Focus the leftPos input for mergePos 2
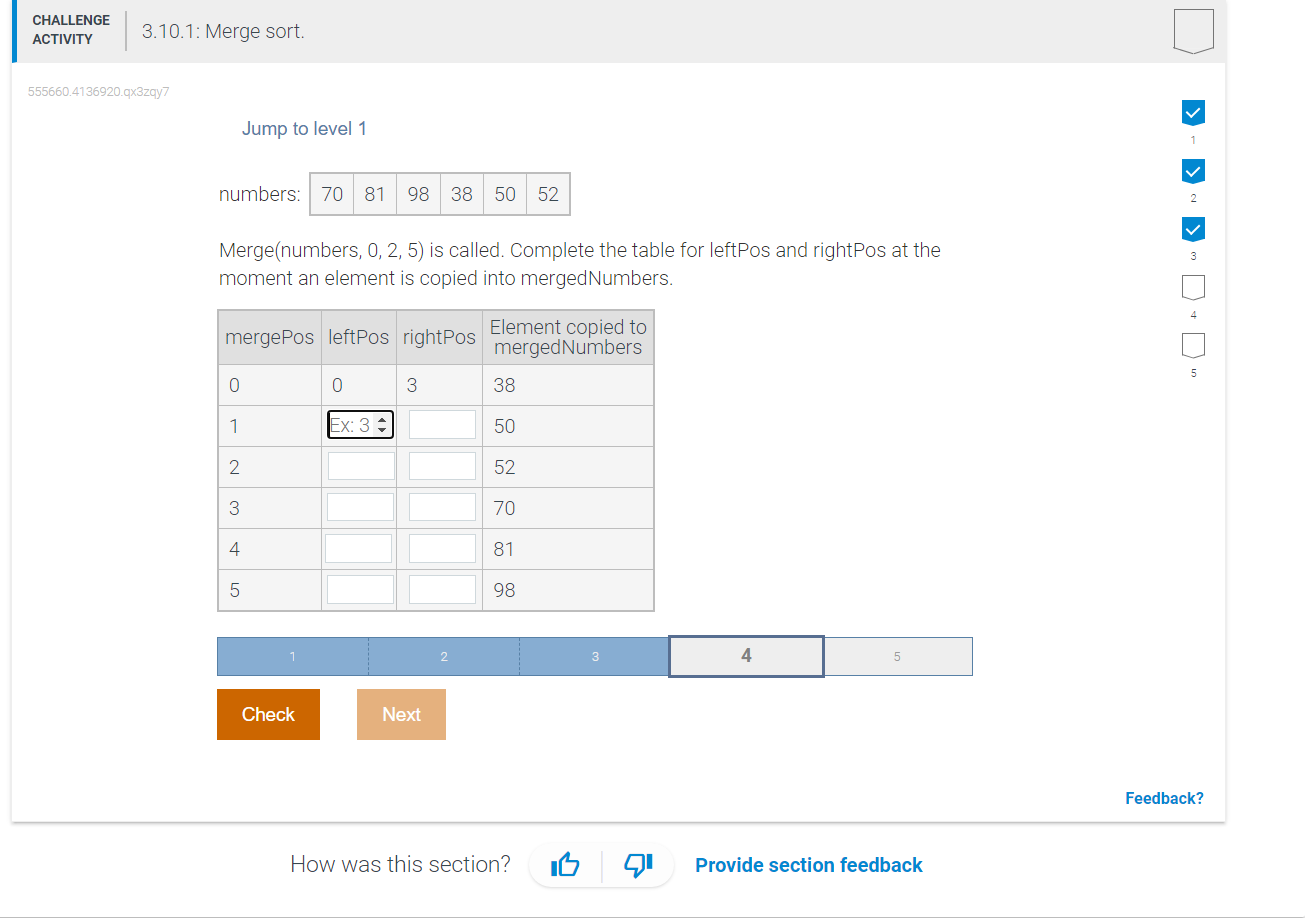This screenshot has height=918, width=1305. click(x=360, y=466)
